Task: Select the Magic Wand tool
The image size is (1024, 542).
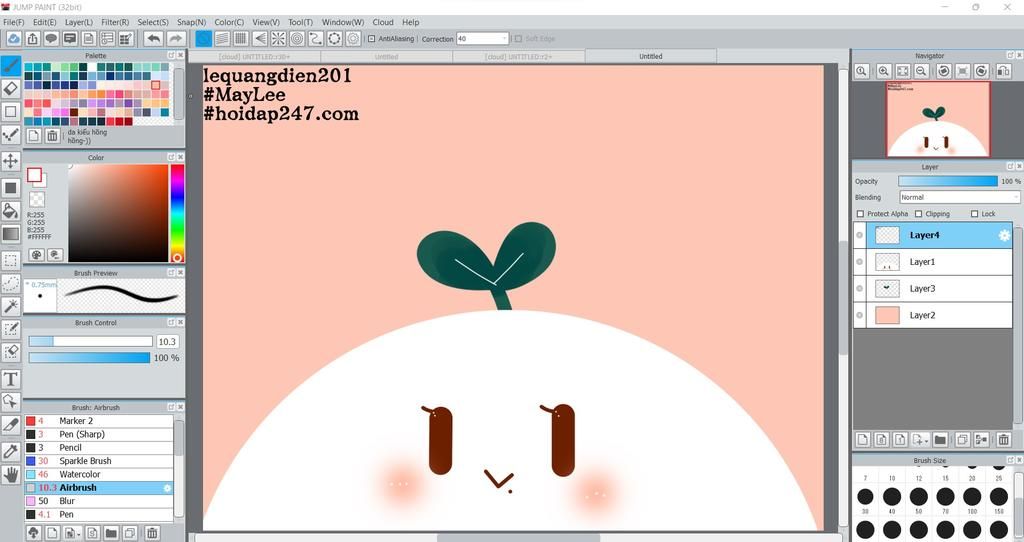Action: click(10, 306)
